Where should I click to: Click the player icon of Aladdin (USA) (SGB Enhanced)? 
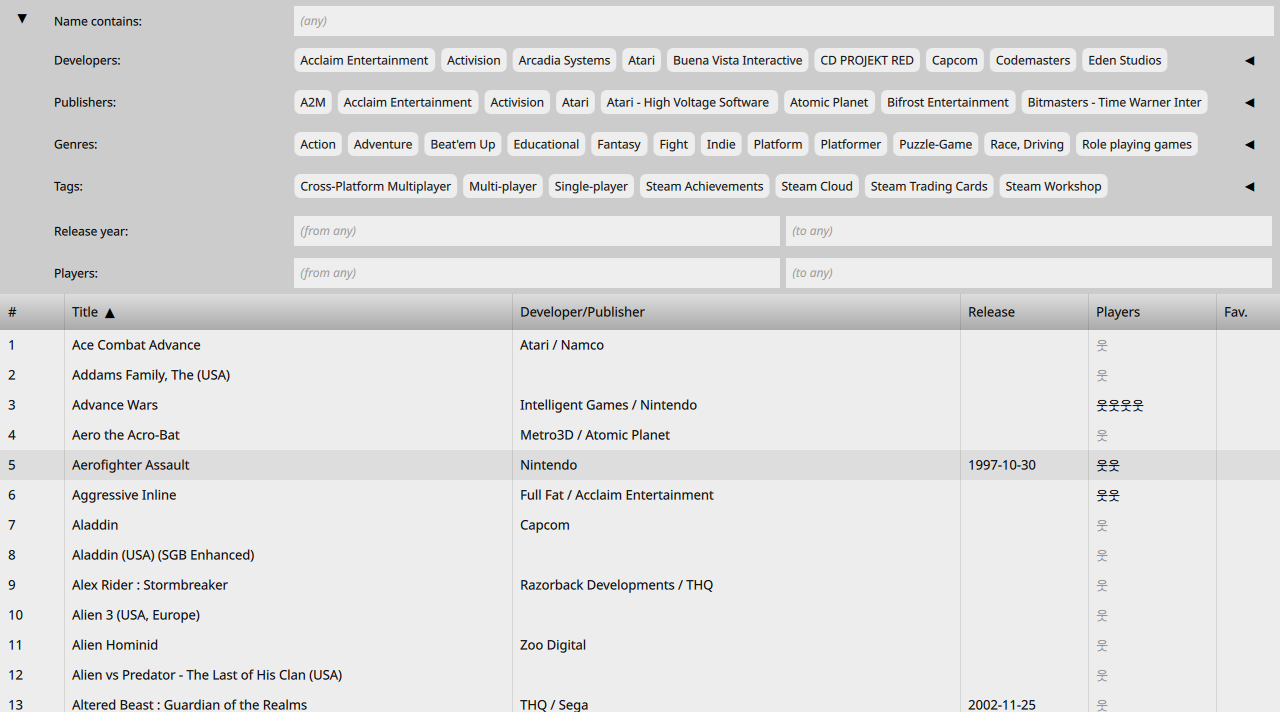pyautogui.click(x=1102, y=555)
